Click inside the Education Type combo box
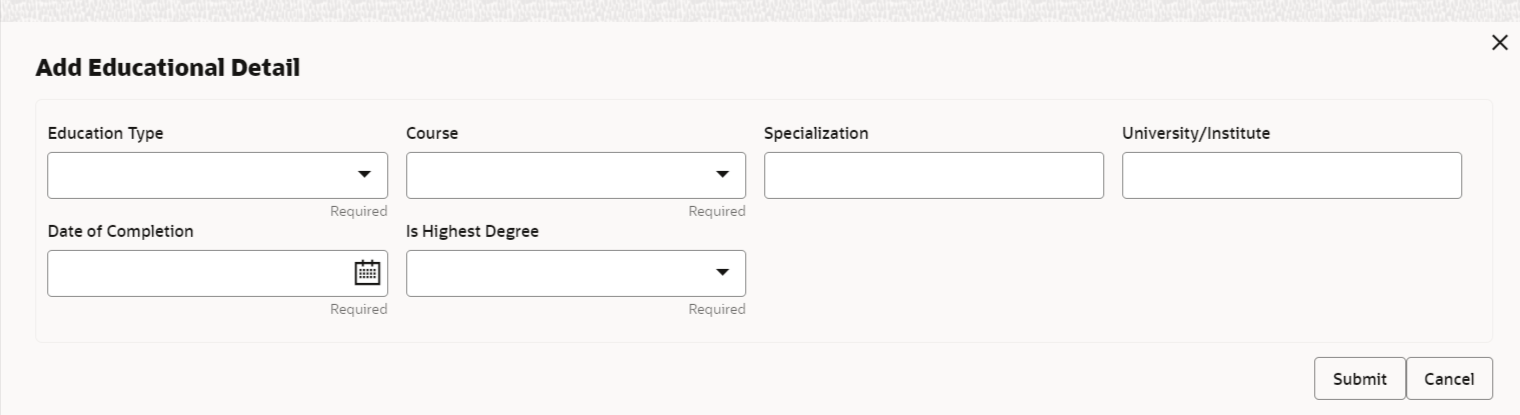Screen dimensions: 1520x415 click(195, 175)
